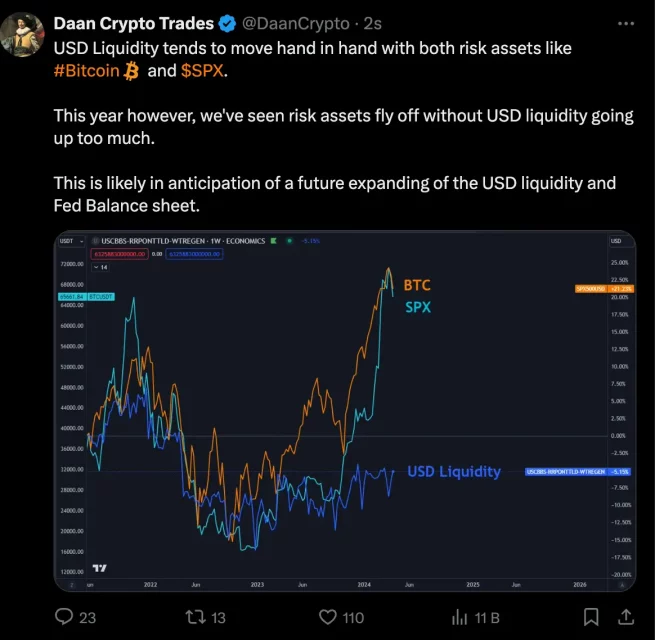The height and width of the screenshot is (640, 655).
Task: View post analytics bar chart icon
Action: pos(460,617)
